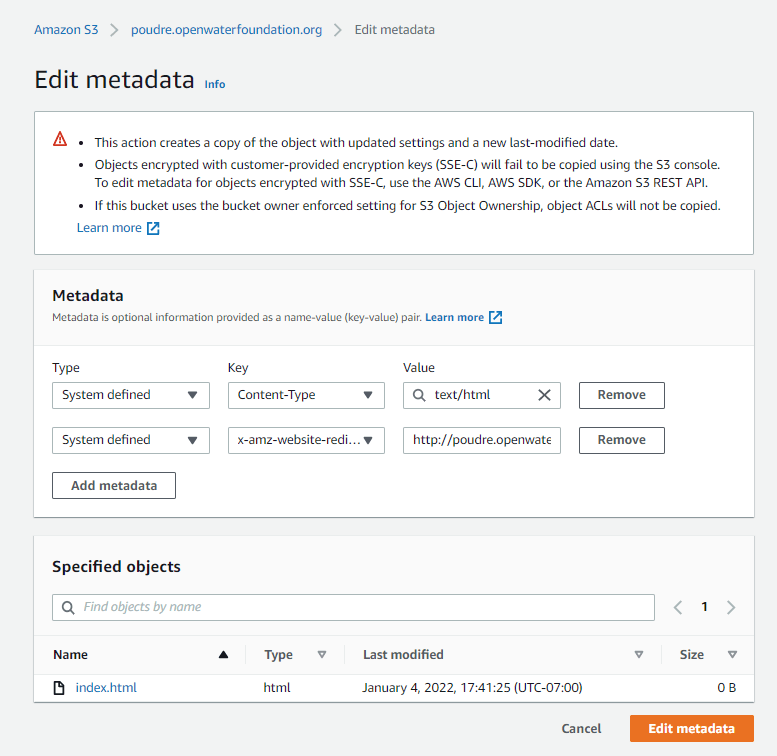777x756 pixels.
Task: Click Find objects by name search box
Action: click(353, 607)
